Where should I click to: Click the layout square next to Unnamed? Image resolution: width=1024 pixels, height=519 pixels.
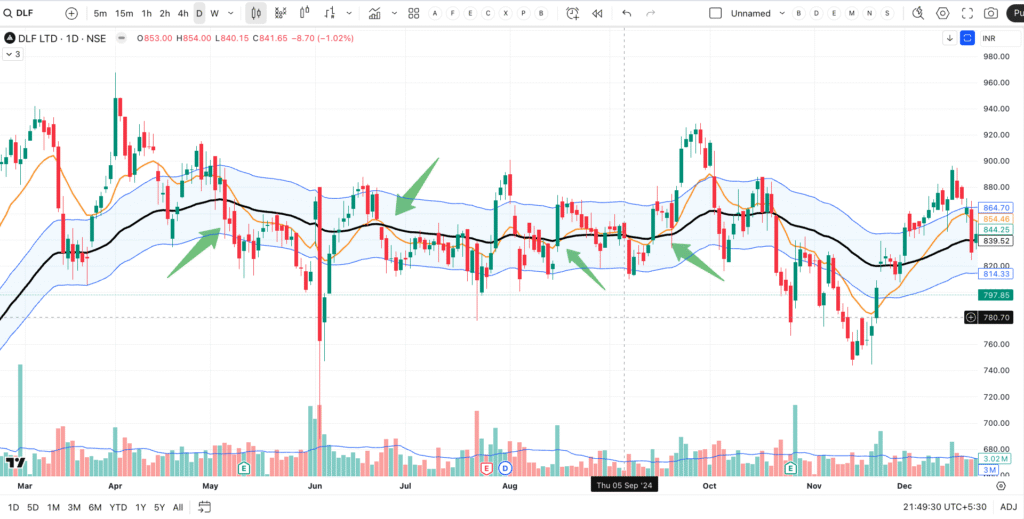pyautogui.click(x=715, y=13)
